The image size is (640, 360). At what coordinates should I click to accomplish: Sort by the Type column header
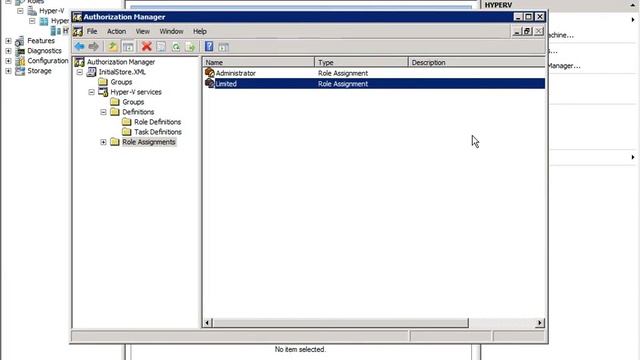coord(361,62)
